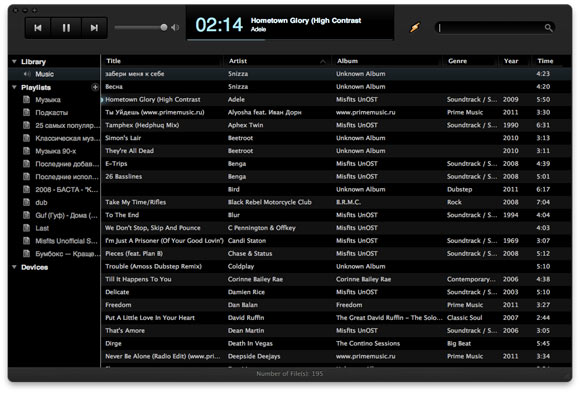The height and width of the screenshot is (393, 580).
Task: Select the track Весна by Snizza
Action: (336, 87)
